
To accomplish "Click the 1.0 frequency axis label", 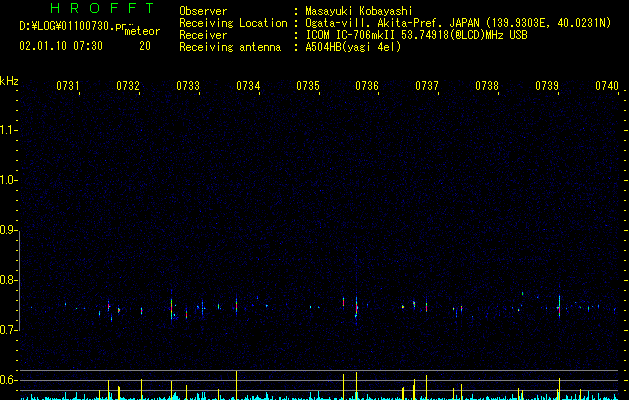I will 8,180.
